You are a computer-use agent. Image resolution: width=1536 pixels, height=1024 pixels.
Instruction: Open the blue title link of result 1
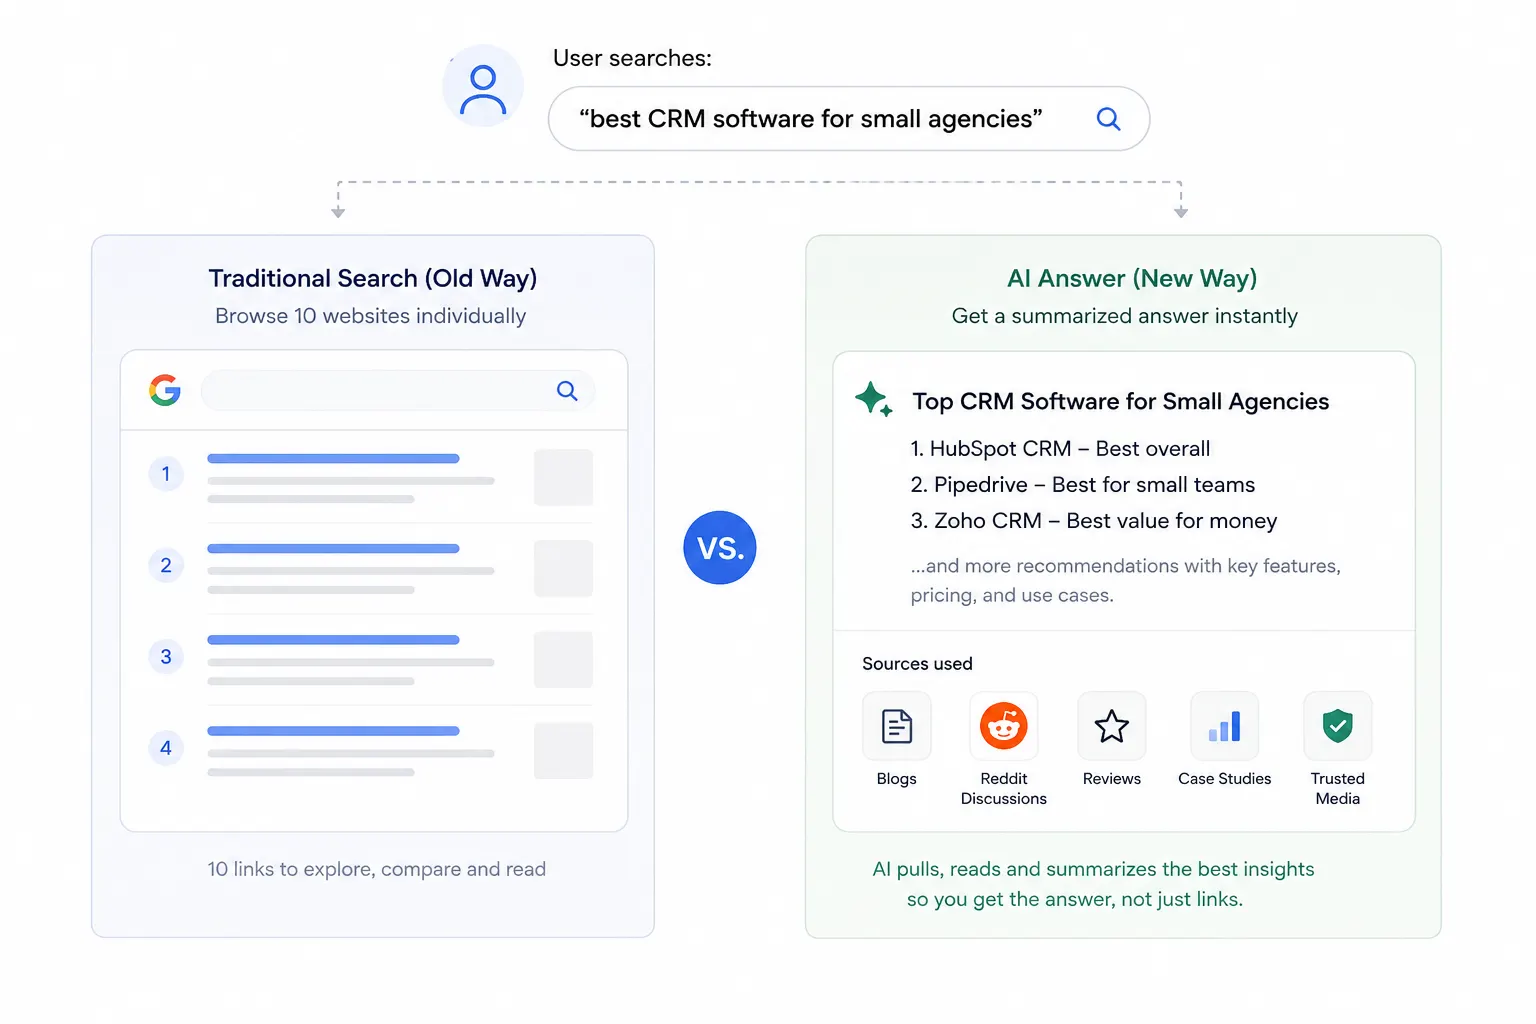click(333, 459)
